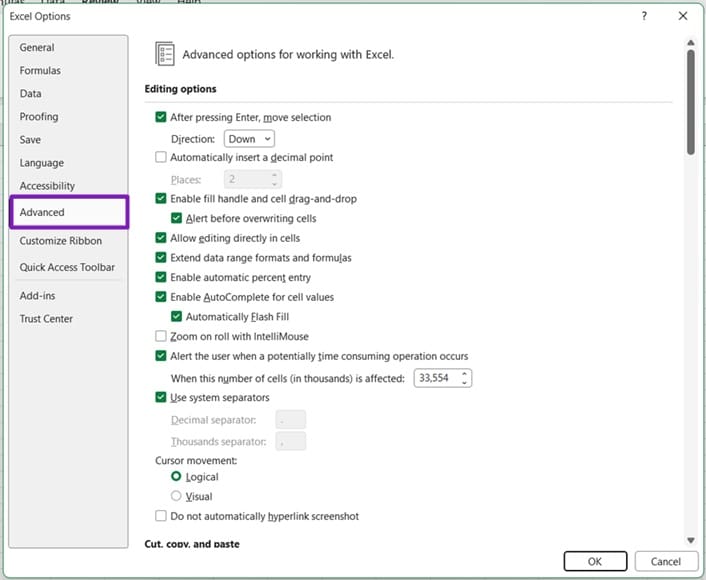Toggle Alert before overwriting cells

coord(176,218)
